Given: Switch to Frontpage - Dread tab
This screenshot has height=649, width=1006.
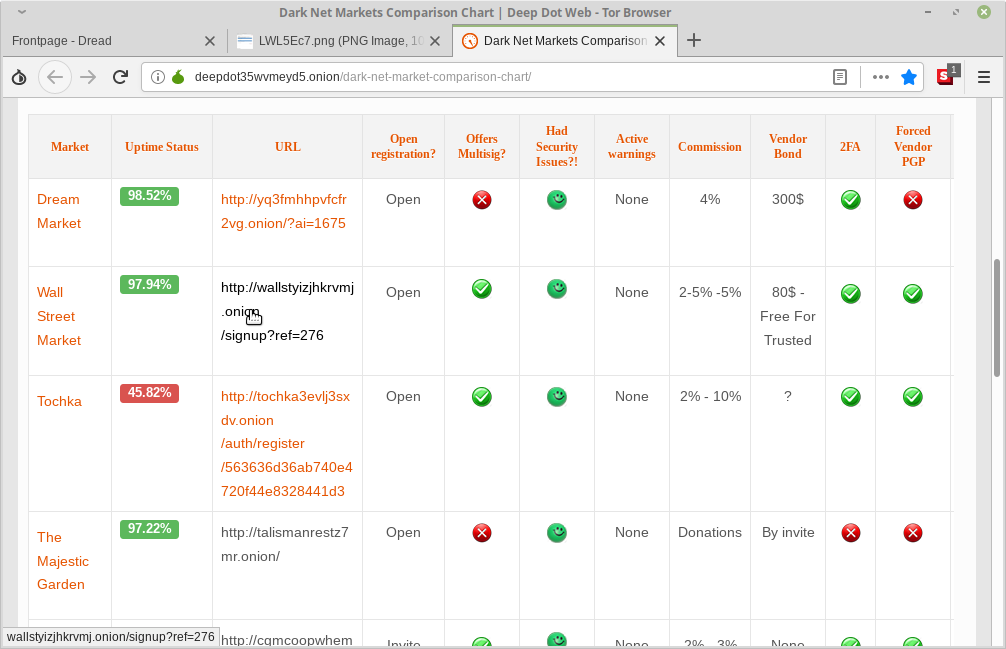Looking at the screenshot, I should (x=114, y=41).
